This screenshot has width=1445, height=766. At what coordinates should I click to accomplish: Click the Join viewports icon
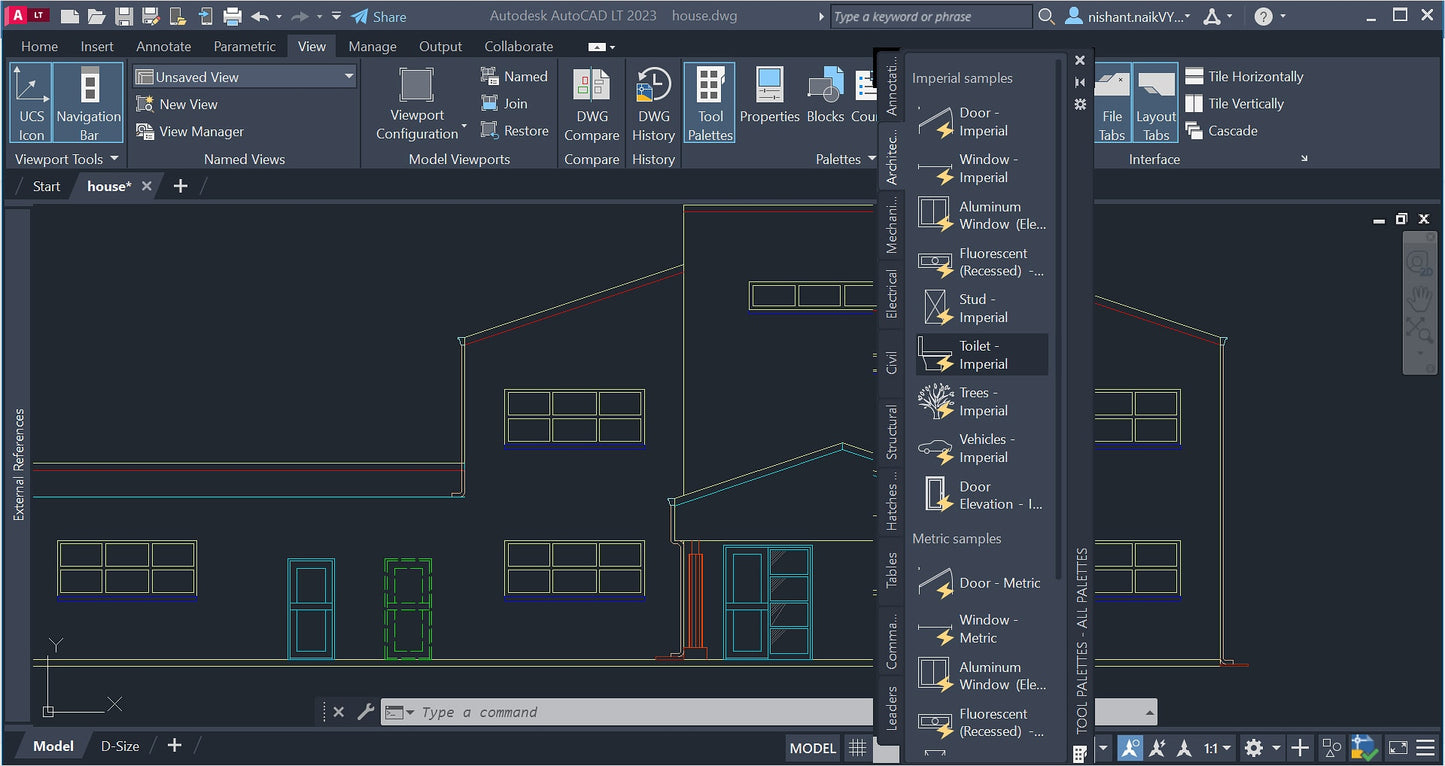click(x=503, y=104)
